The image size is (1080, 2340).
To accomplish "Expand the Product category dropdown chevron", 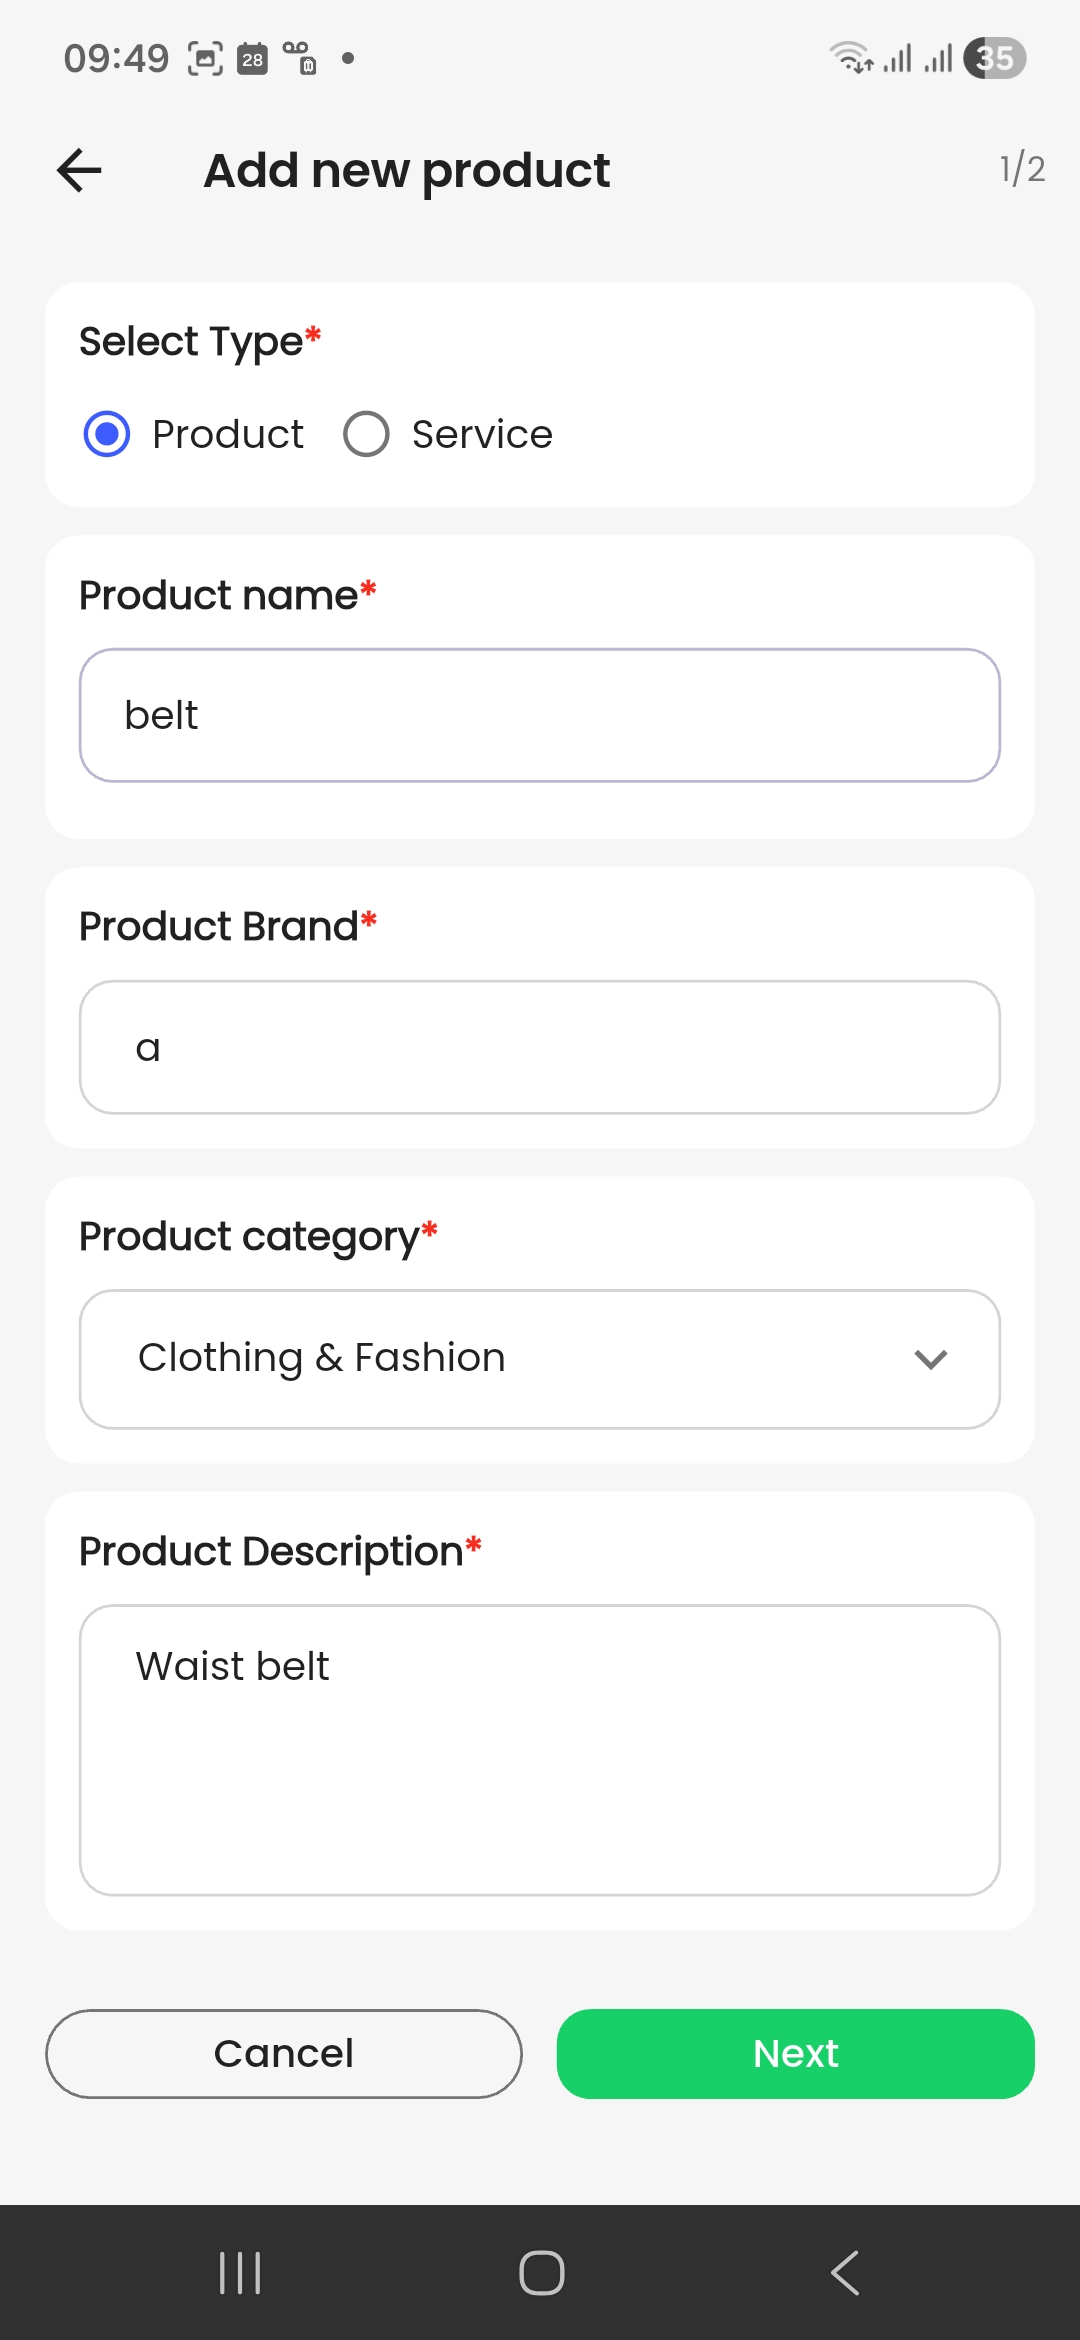I will pos(930,1359).
